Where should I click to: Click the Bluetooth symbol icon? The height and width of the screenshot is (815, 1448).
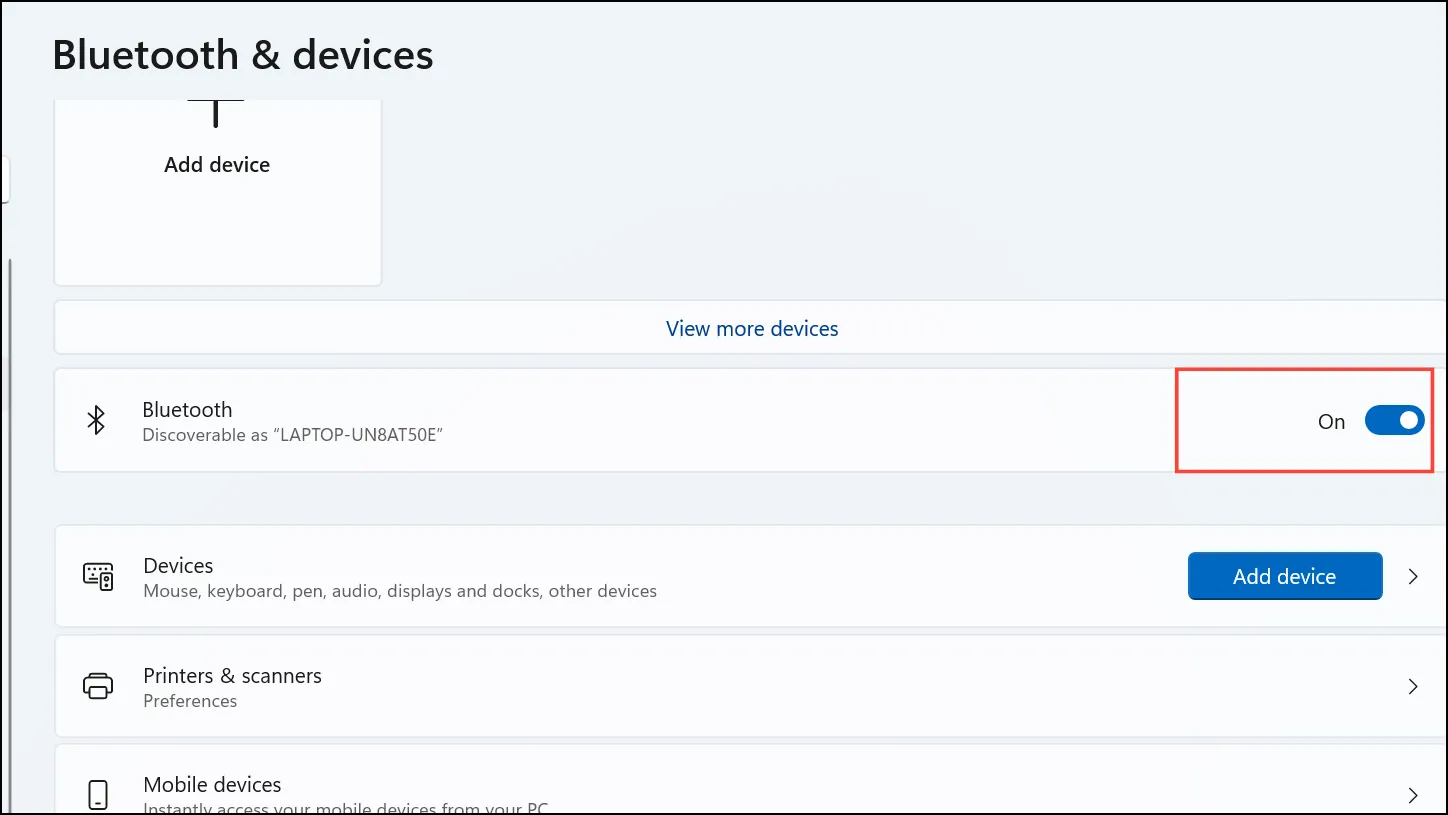point(96,421)
